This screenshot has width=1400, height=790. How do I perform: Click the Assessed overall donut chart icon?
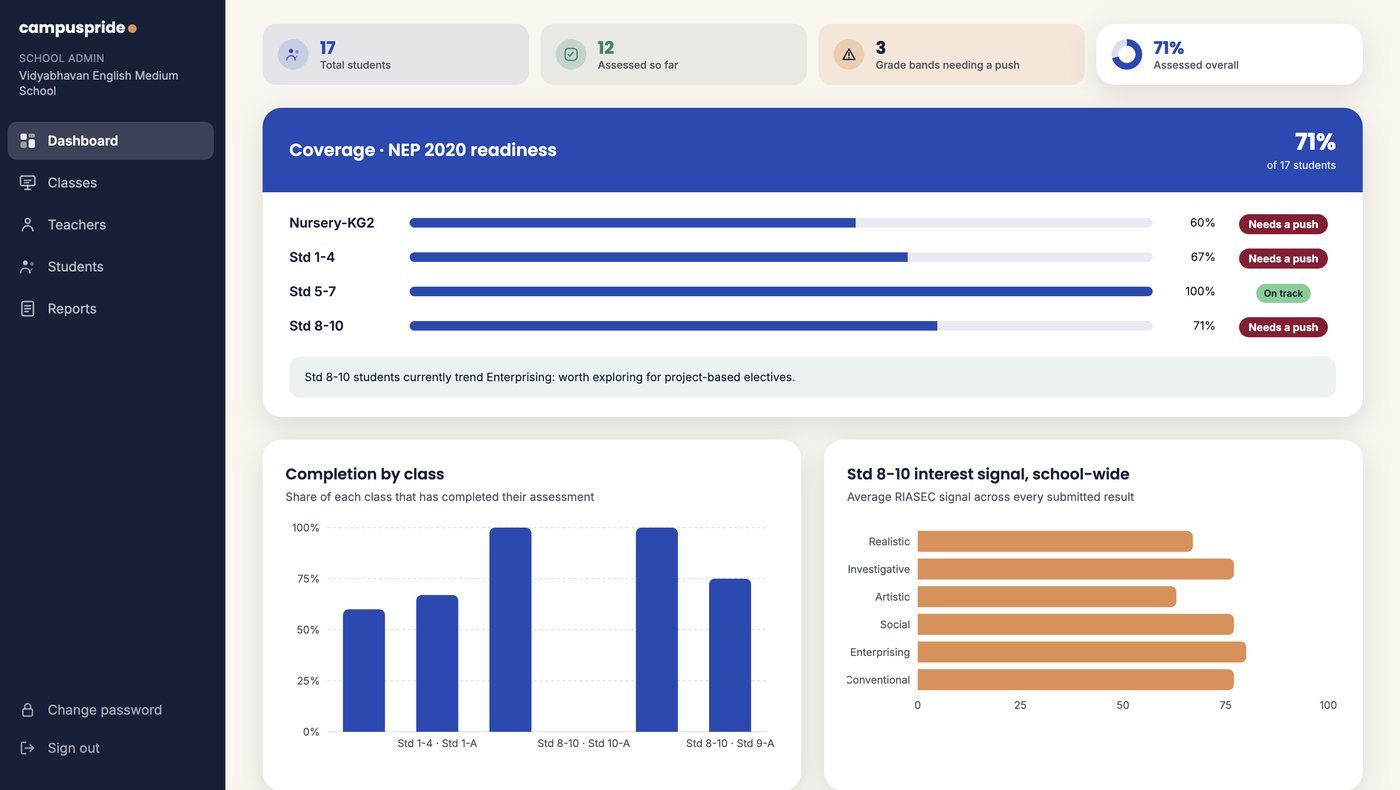[x=1127, y=54]
